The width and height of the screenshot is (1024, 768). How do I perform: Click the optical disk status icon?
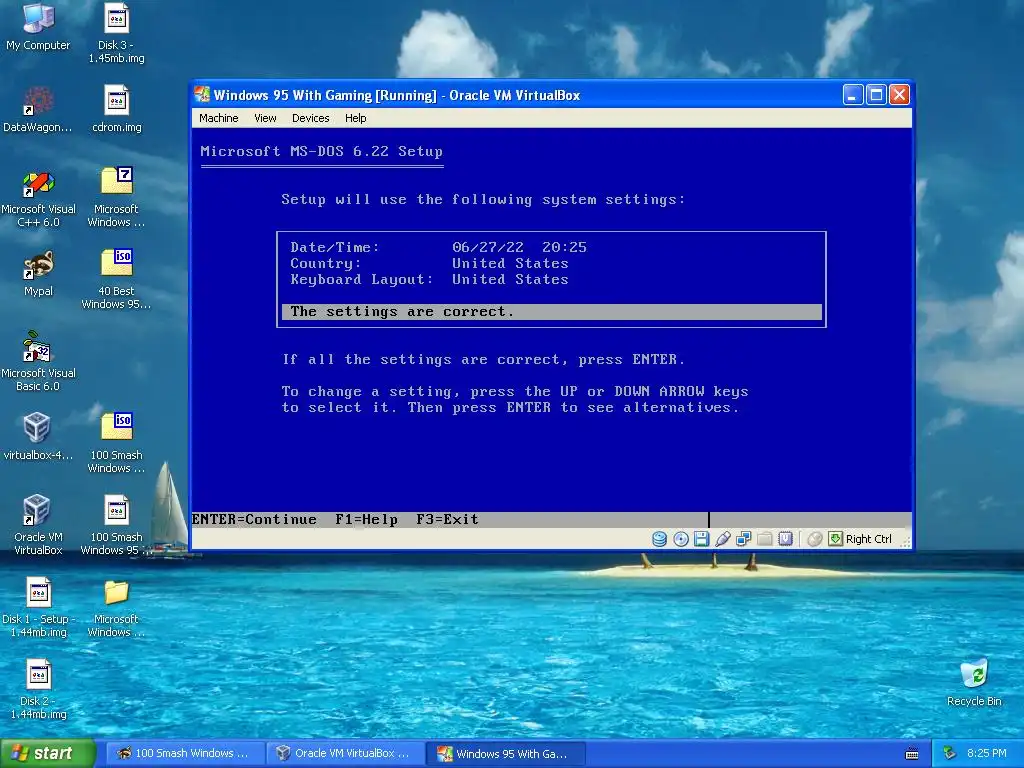pyautogui.click(x=680, y=539)
